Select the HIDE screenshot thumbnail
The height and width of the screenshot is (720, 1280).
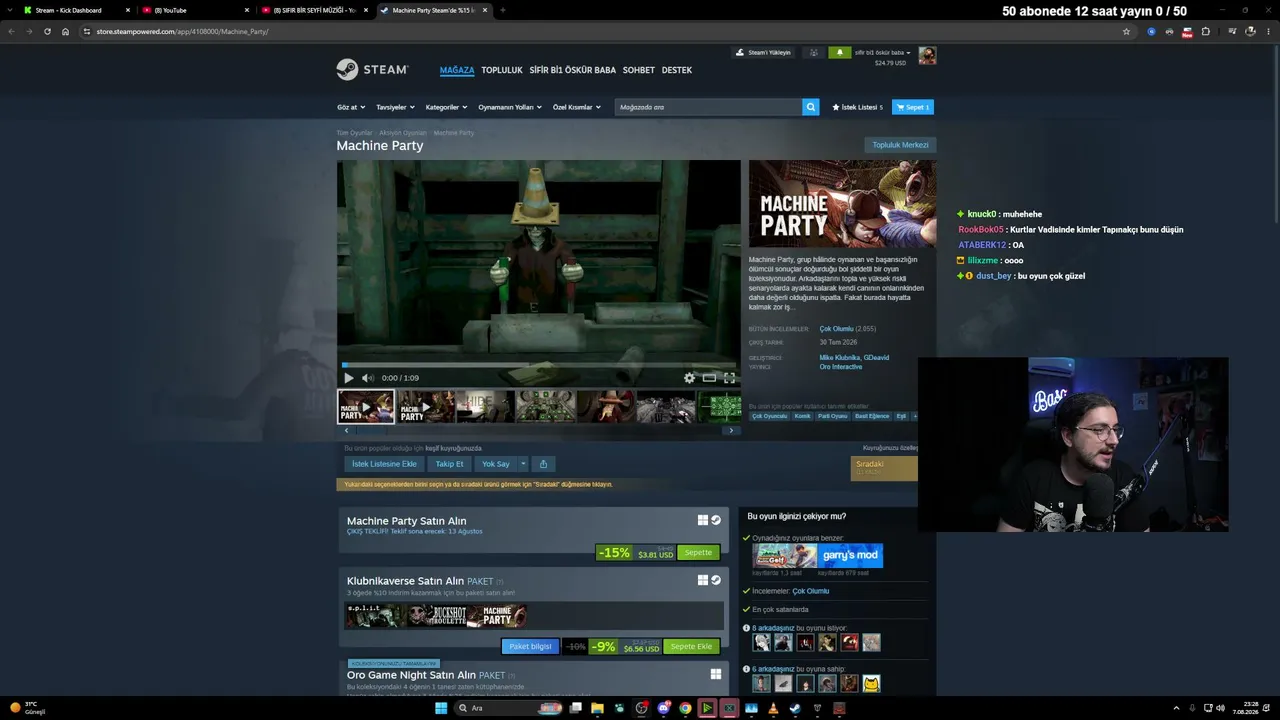tap(485, 407)
